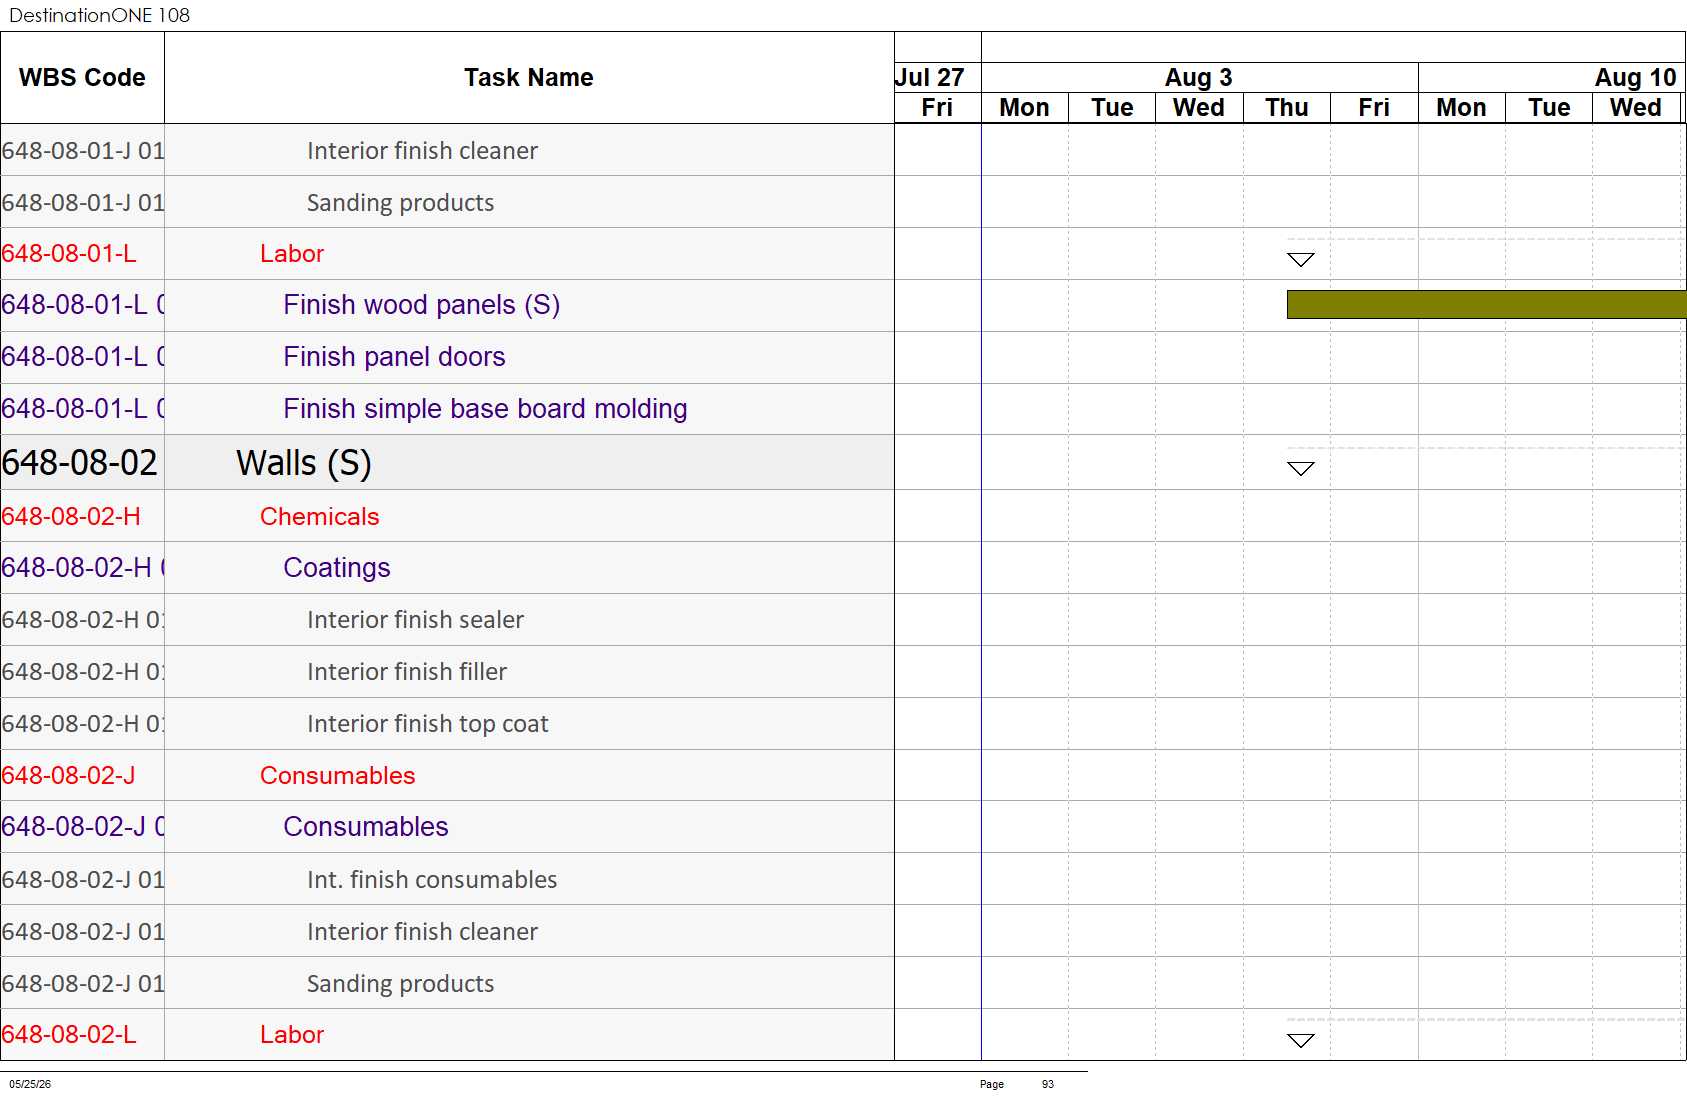Viewport: 1687px width, 1097px height.
Task: Click the Thu day header under Aug 3
Action: [1287, 108]
